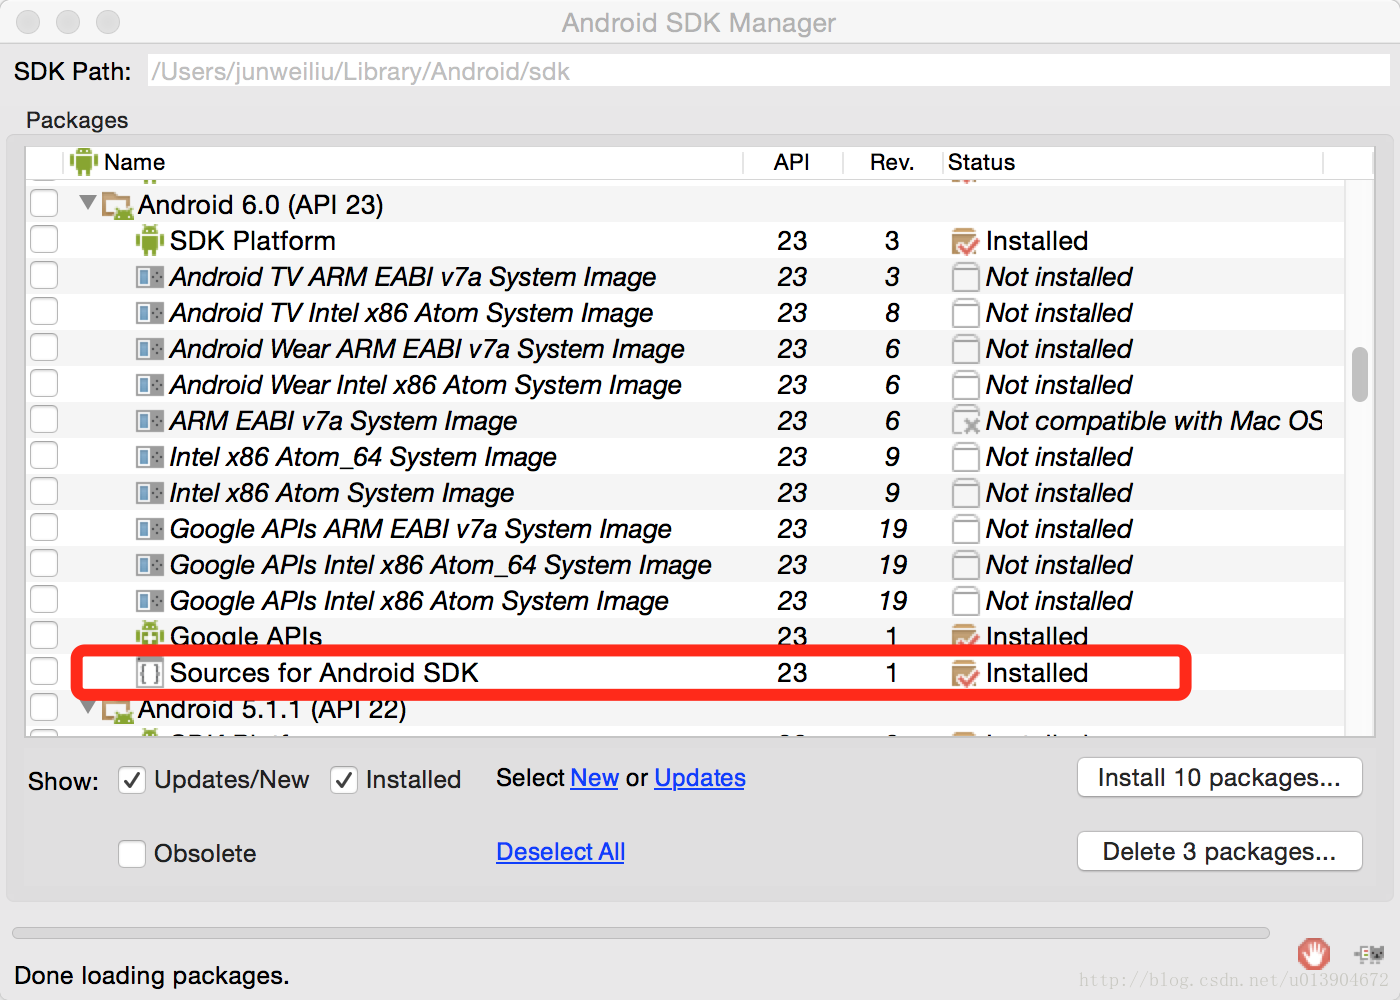
Task: Click the Intel x86 Atom System Image icon
Action: coord(150,493)
